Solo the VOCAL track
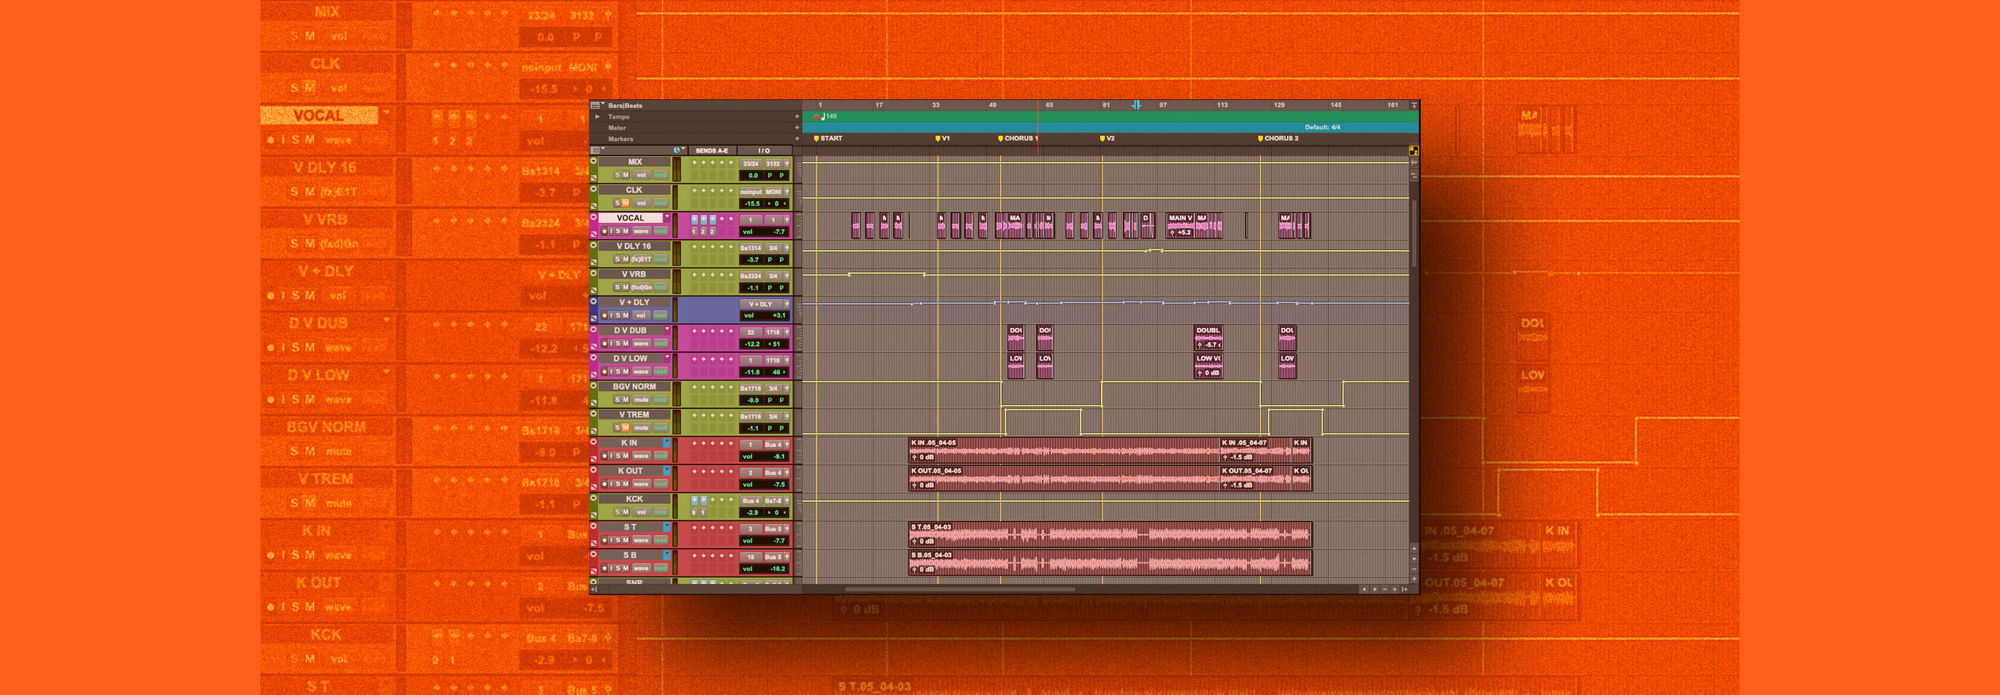Screen dimensions: 2000x695 click(x=618, y=231)
